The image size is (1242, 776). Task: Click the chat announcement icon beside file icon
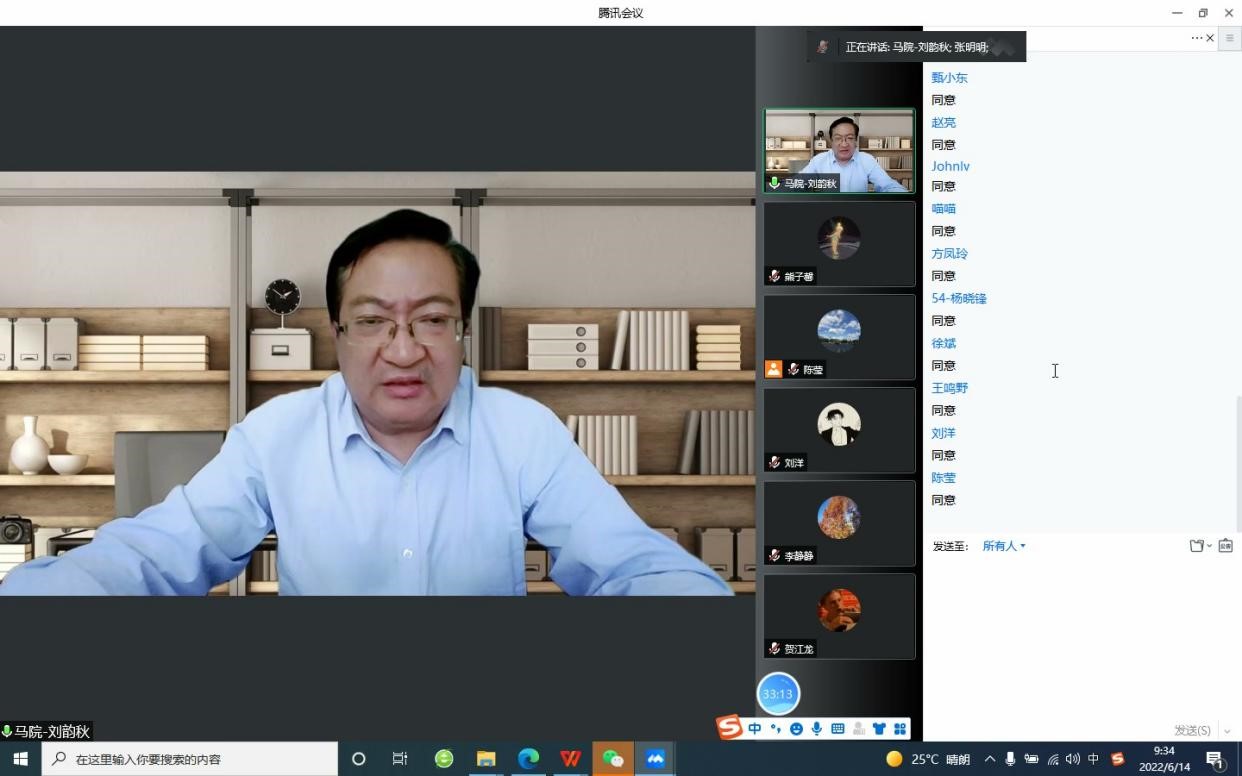click(x=1225, y=546)
